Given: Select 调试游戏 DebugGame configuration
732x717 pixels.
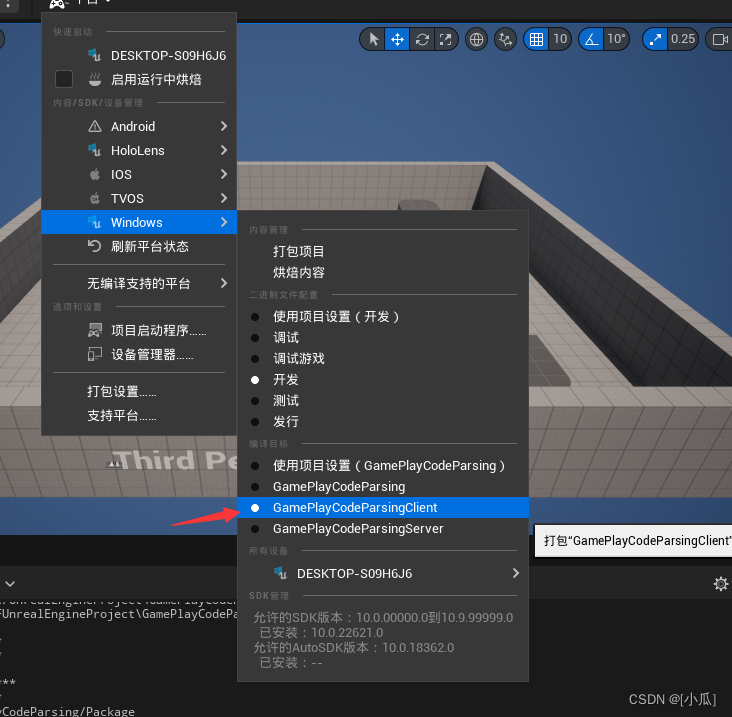Looking at the screenshot, I should [x=383, y=359].
